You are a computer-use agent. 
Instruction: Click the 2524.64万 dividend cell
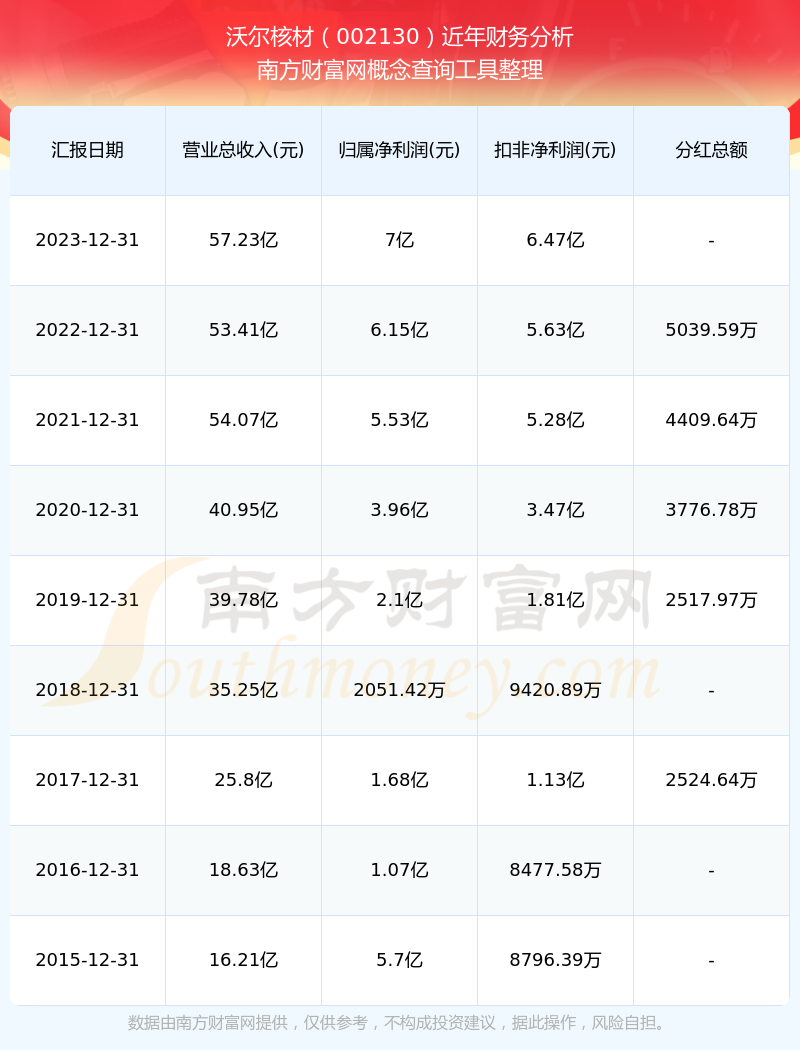tap(712, 780)
